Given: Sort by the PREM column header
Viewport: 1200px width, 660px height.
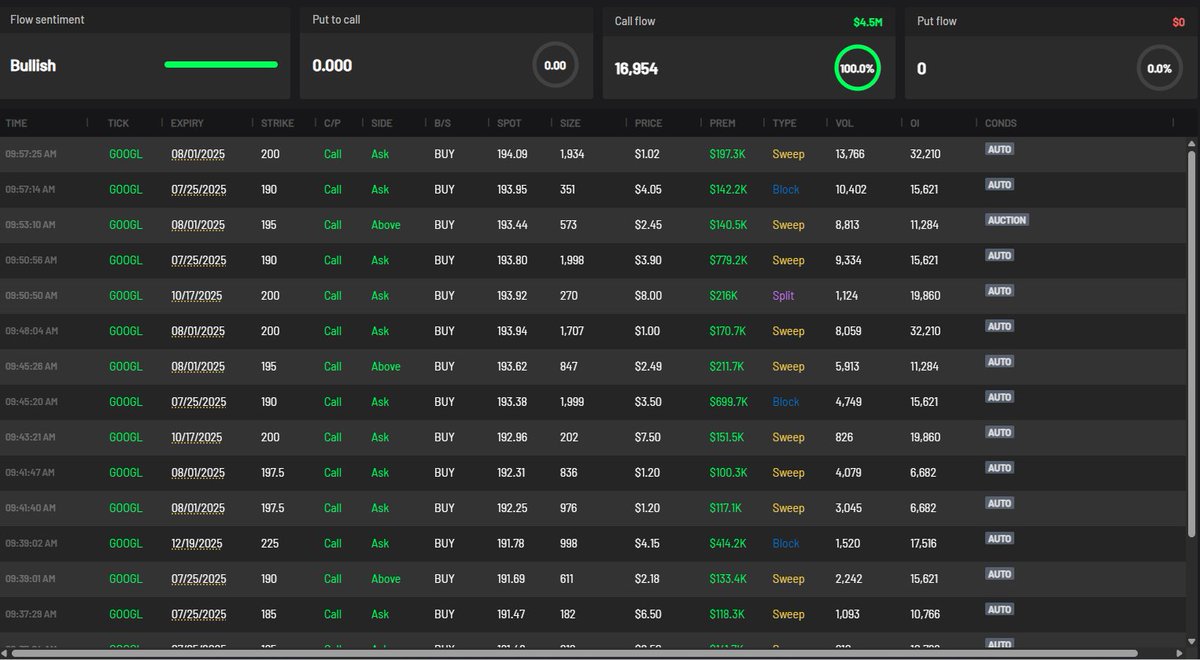Looking at the screenshot, I should pos(722,123).
